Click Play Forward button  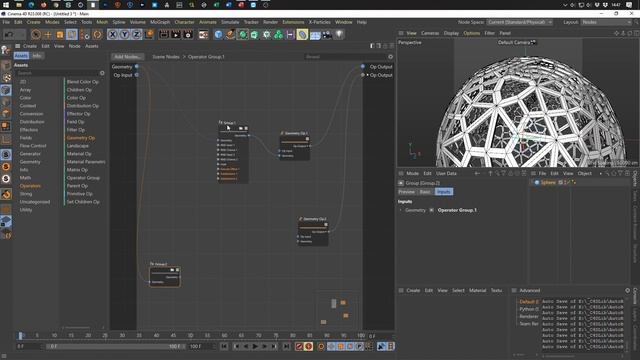[255, 347]
